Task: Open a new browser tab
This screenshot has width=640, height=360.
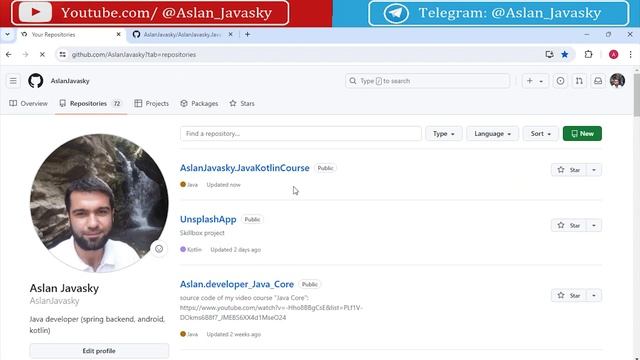Action: tap(247, 35)
